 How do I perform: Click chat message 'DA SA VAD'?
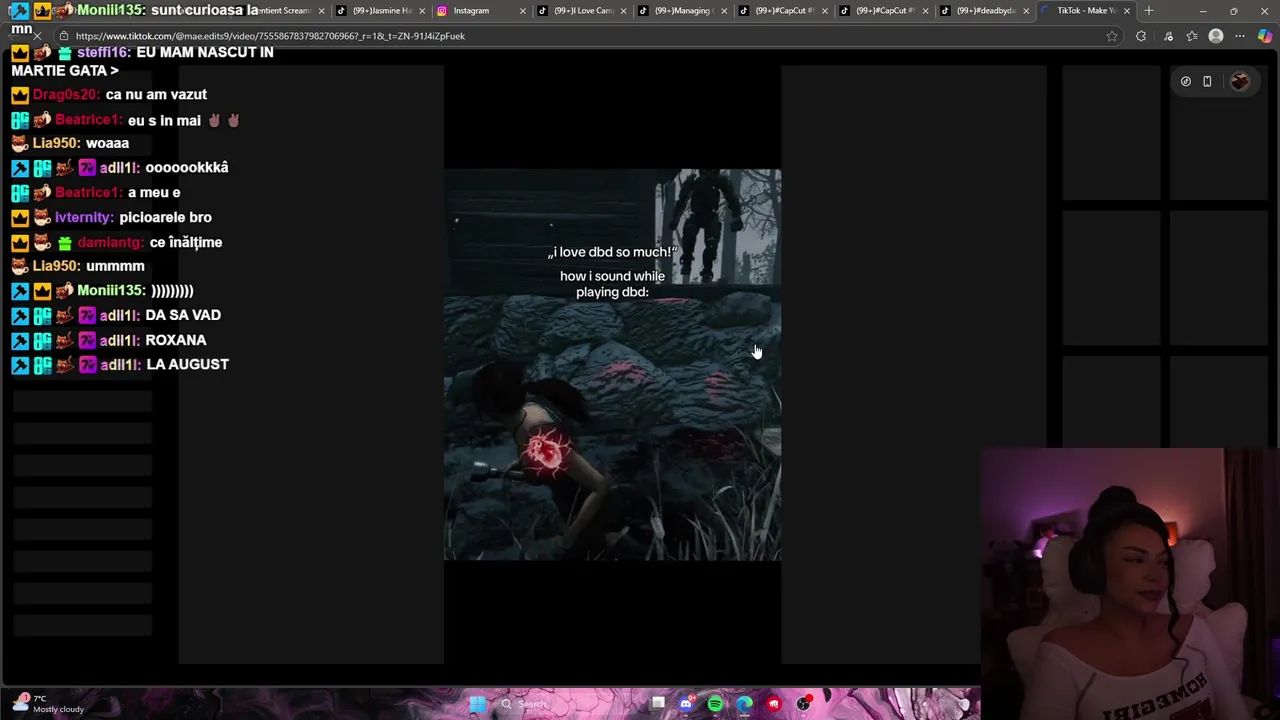(183, 315)
